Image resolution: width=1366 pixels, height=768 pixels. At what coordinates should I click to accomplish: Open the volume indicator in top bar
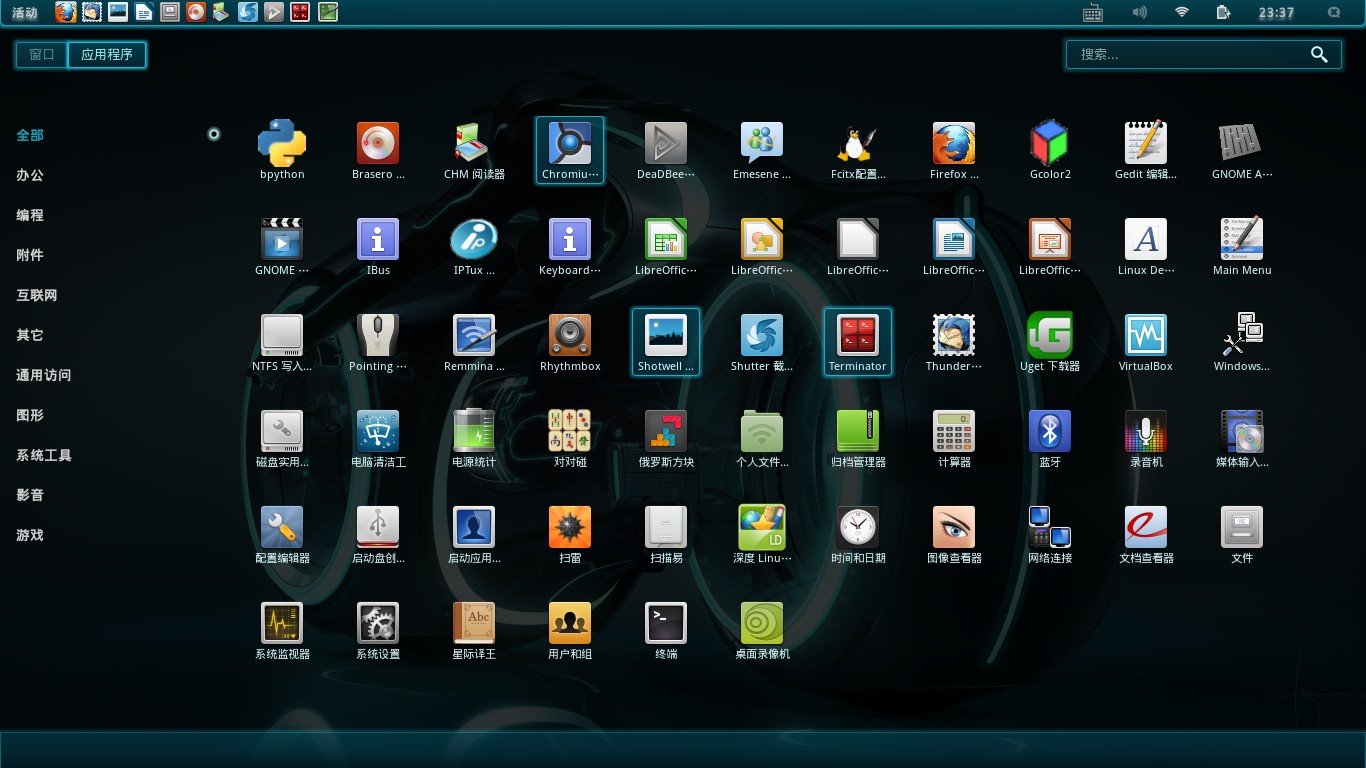pos(1139,12)
